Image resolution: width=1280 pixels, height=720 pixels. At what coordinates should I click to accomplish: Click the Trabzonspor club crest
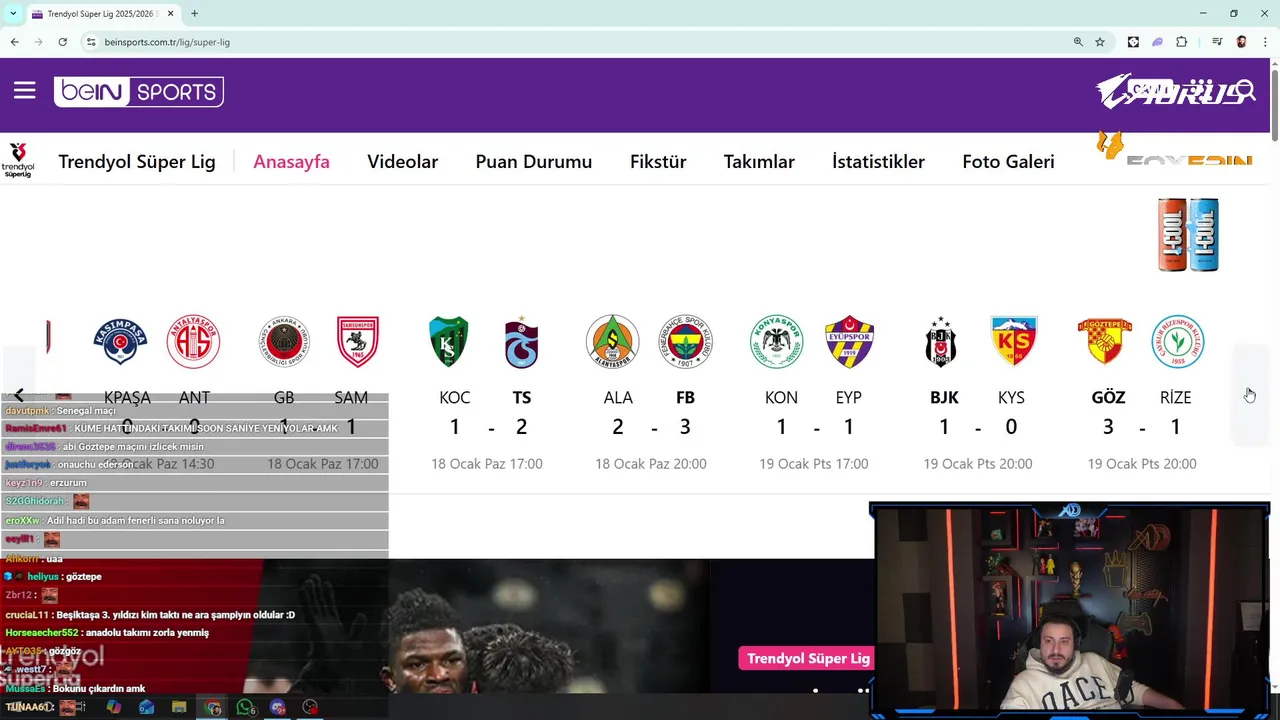521,342
